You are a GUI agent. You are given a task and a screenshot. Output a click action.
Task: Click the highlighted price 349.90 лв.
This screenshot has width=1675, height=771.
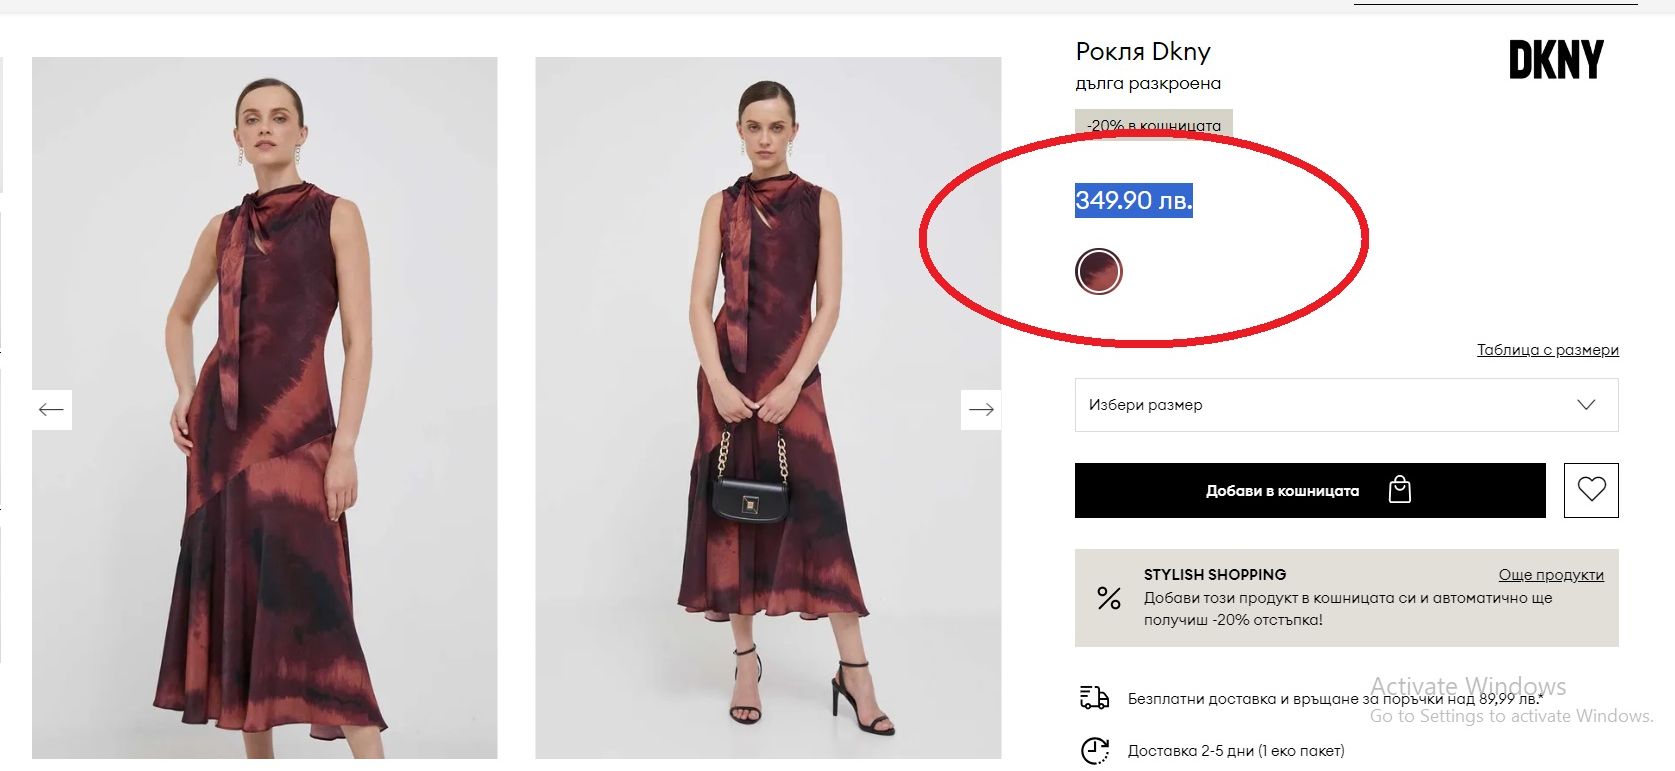pos(1134,200)
